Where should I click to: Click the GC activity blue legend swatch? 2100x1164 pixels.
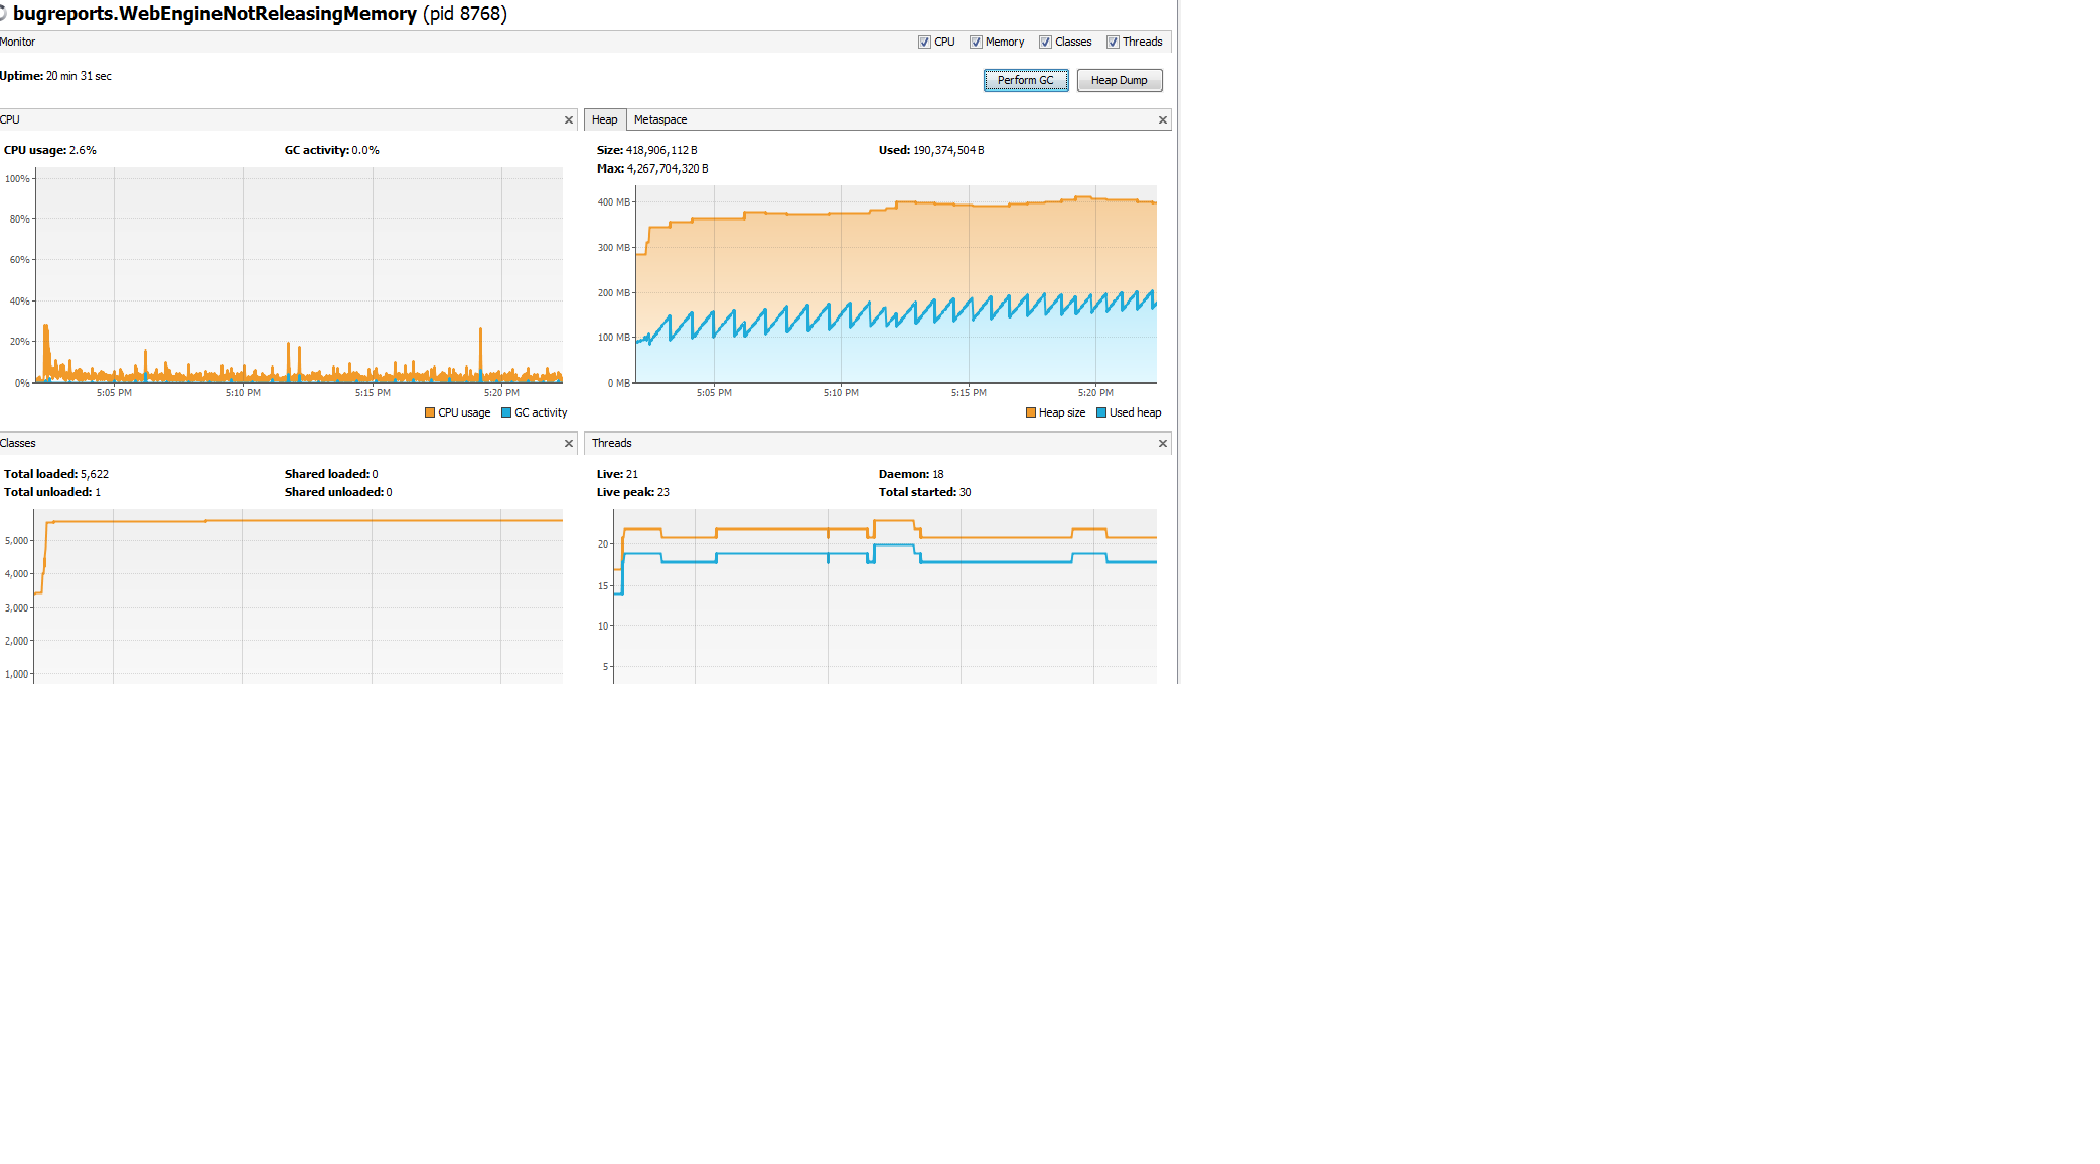[506, 413]
